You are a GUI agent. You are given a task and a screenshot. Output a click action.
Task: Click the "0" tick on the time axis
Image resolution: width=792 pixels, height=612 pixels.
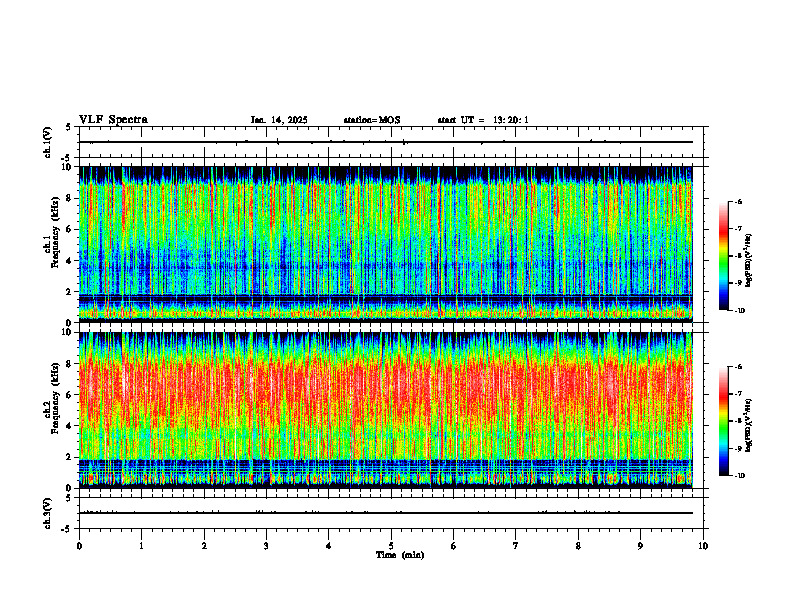pyautogui.click(x=79, y=546)
